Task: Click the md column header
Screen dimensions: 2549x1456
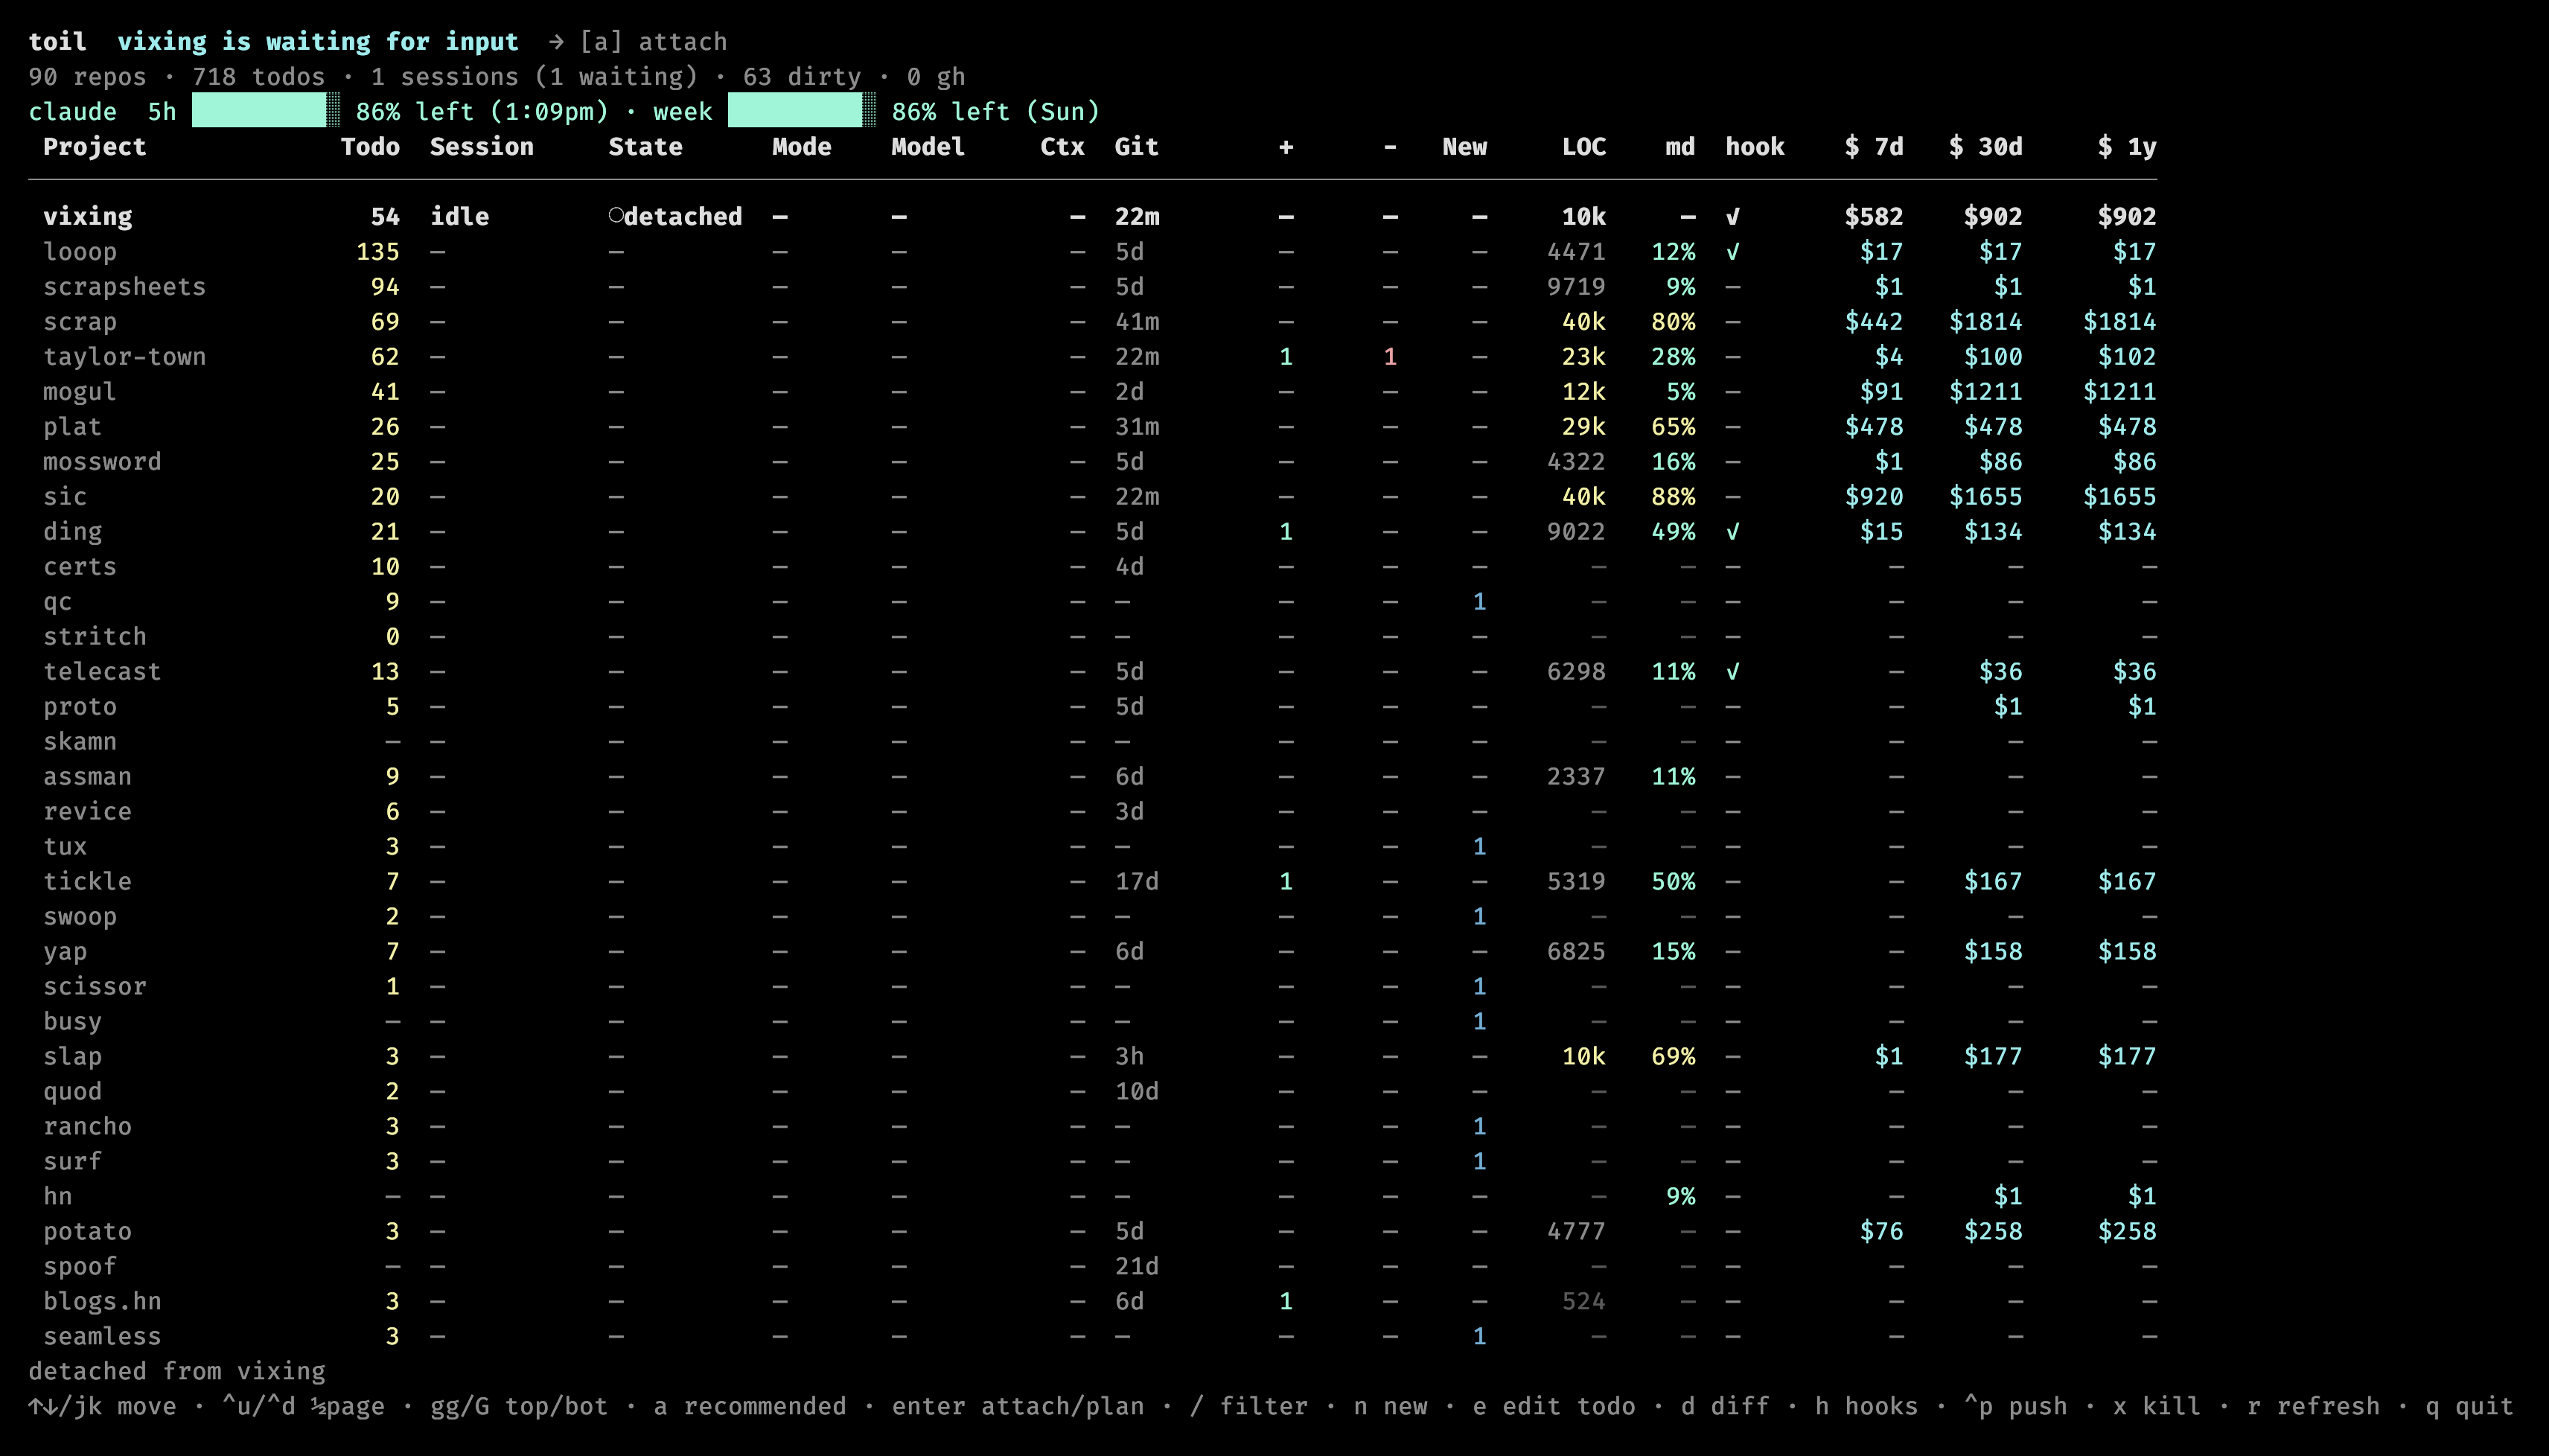Action: click(1681, 147)
